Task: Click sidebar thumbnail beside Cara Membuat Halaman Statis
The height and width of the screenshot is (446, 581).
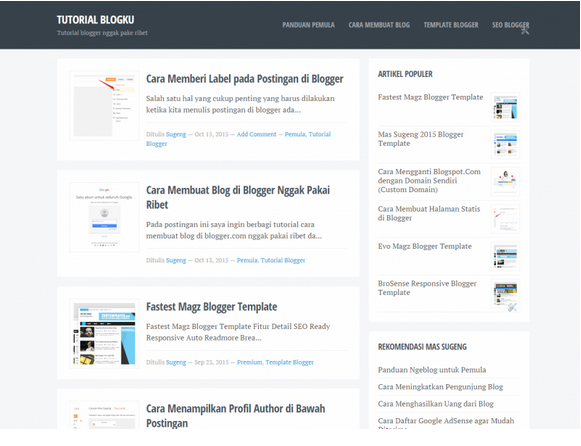Action: pyautogui.click(x=505, y=219)
